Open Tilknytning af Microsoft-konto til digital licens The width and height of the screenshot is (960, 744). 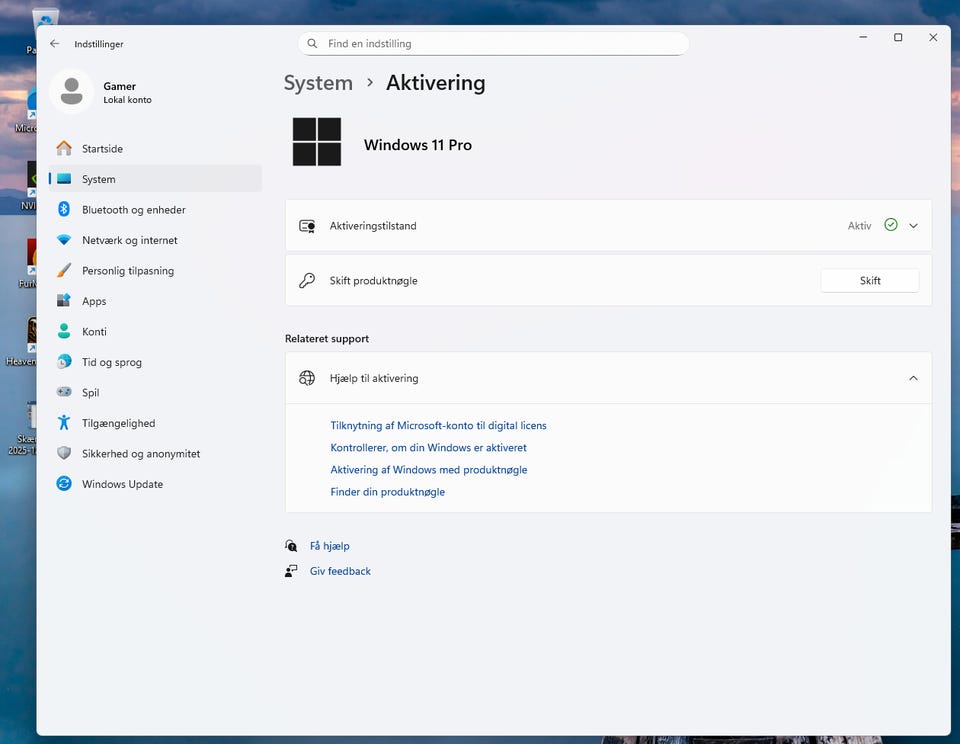438,426
